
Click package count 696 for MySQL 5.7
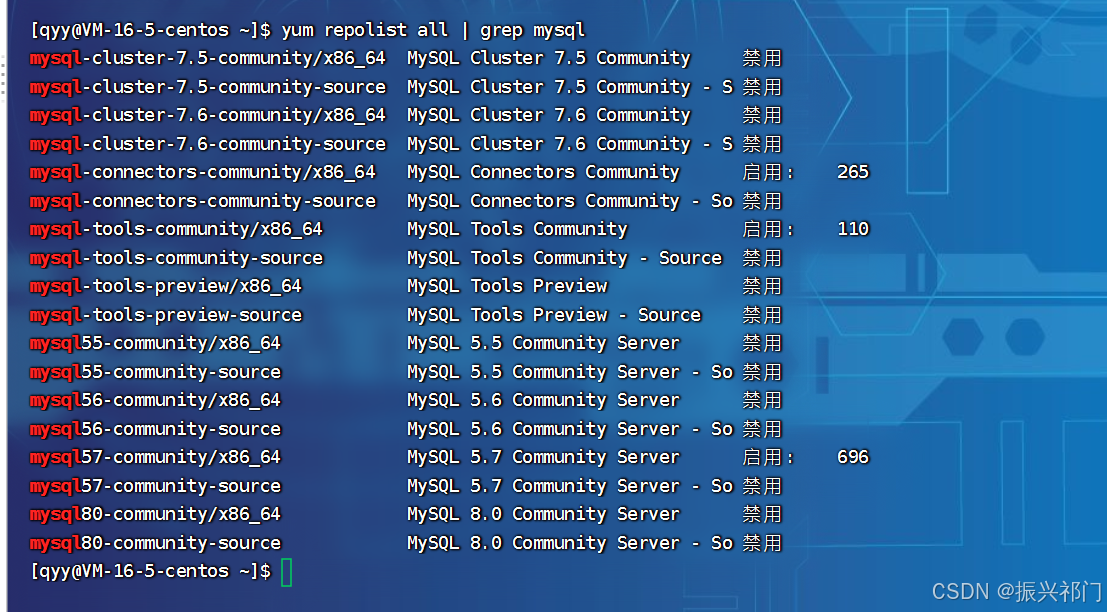[x=853, y=457]
